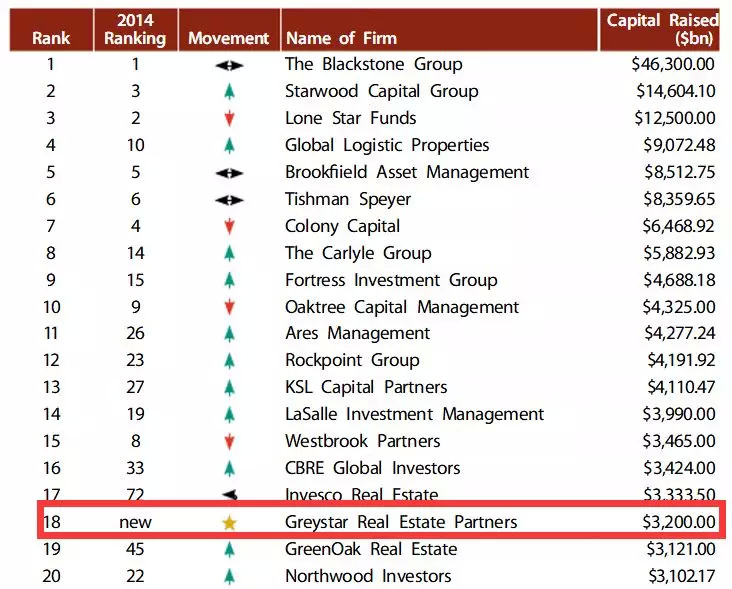Select the red down arrow for Colony Capital

pyautogui.click(x=229, y=227)
